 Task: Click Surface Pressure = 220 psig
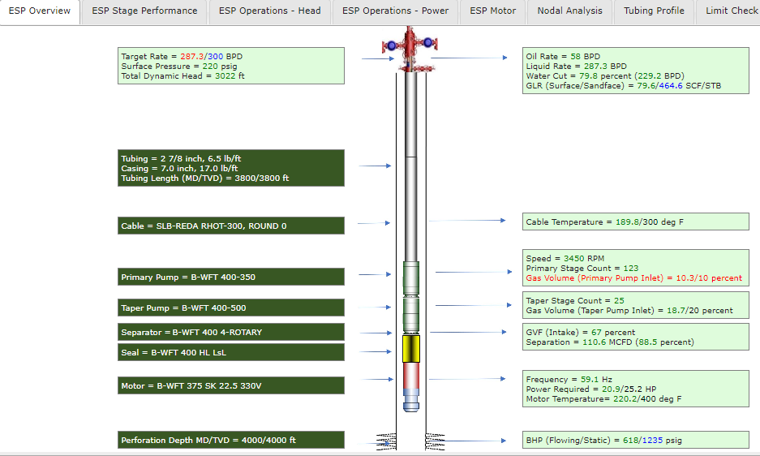point(179,66)
